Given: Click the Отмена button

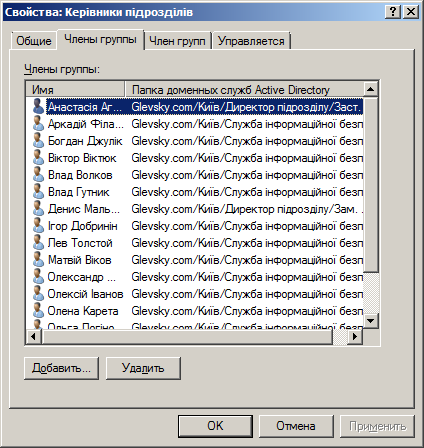Looking at the screenshot, I should 296,426.
